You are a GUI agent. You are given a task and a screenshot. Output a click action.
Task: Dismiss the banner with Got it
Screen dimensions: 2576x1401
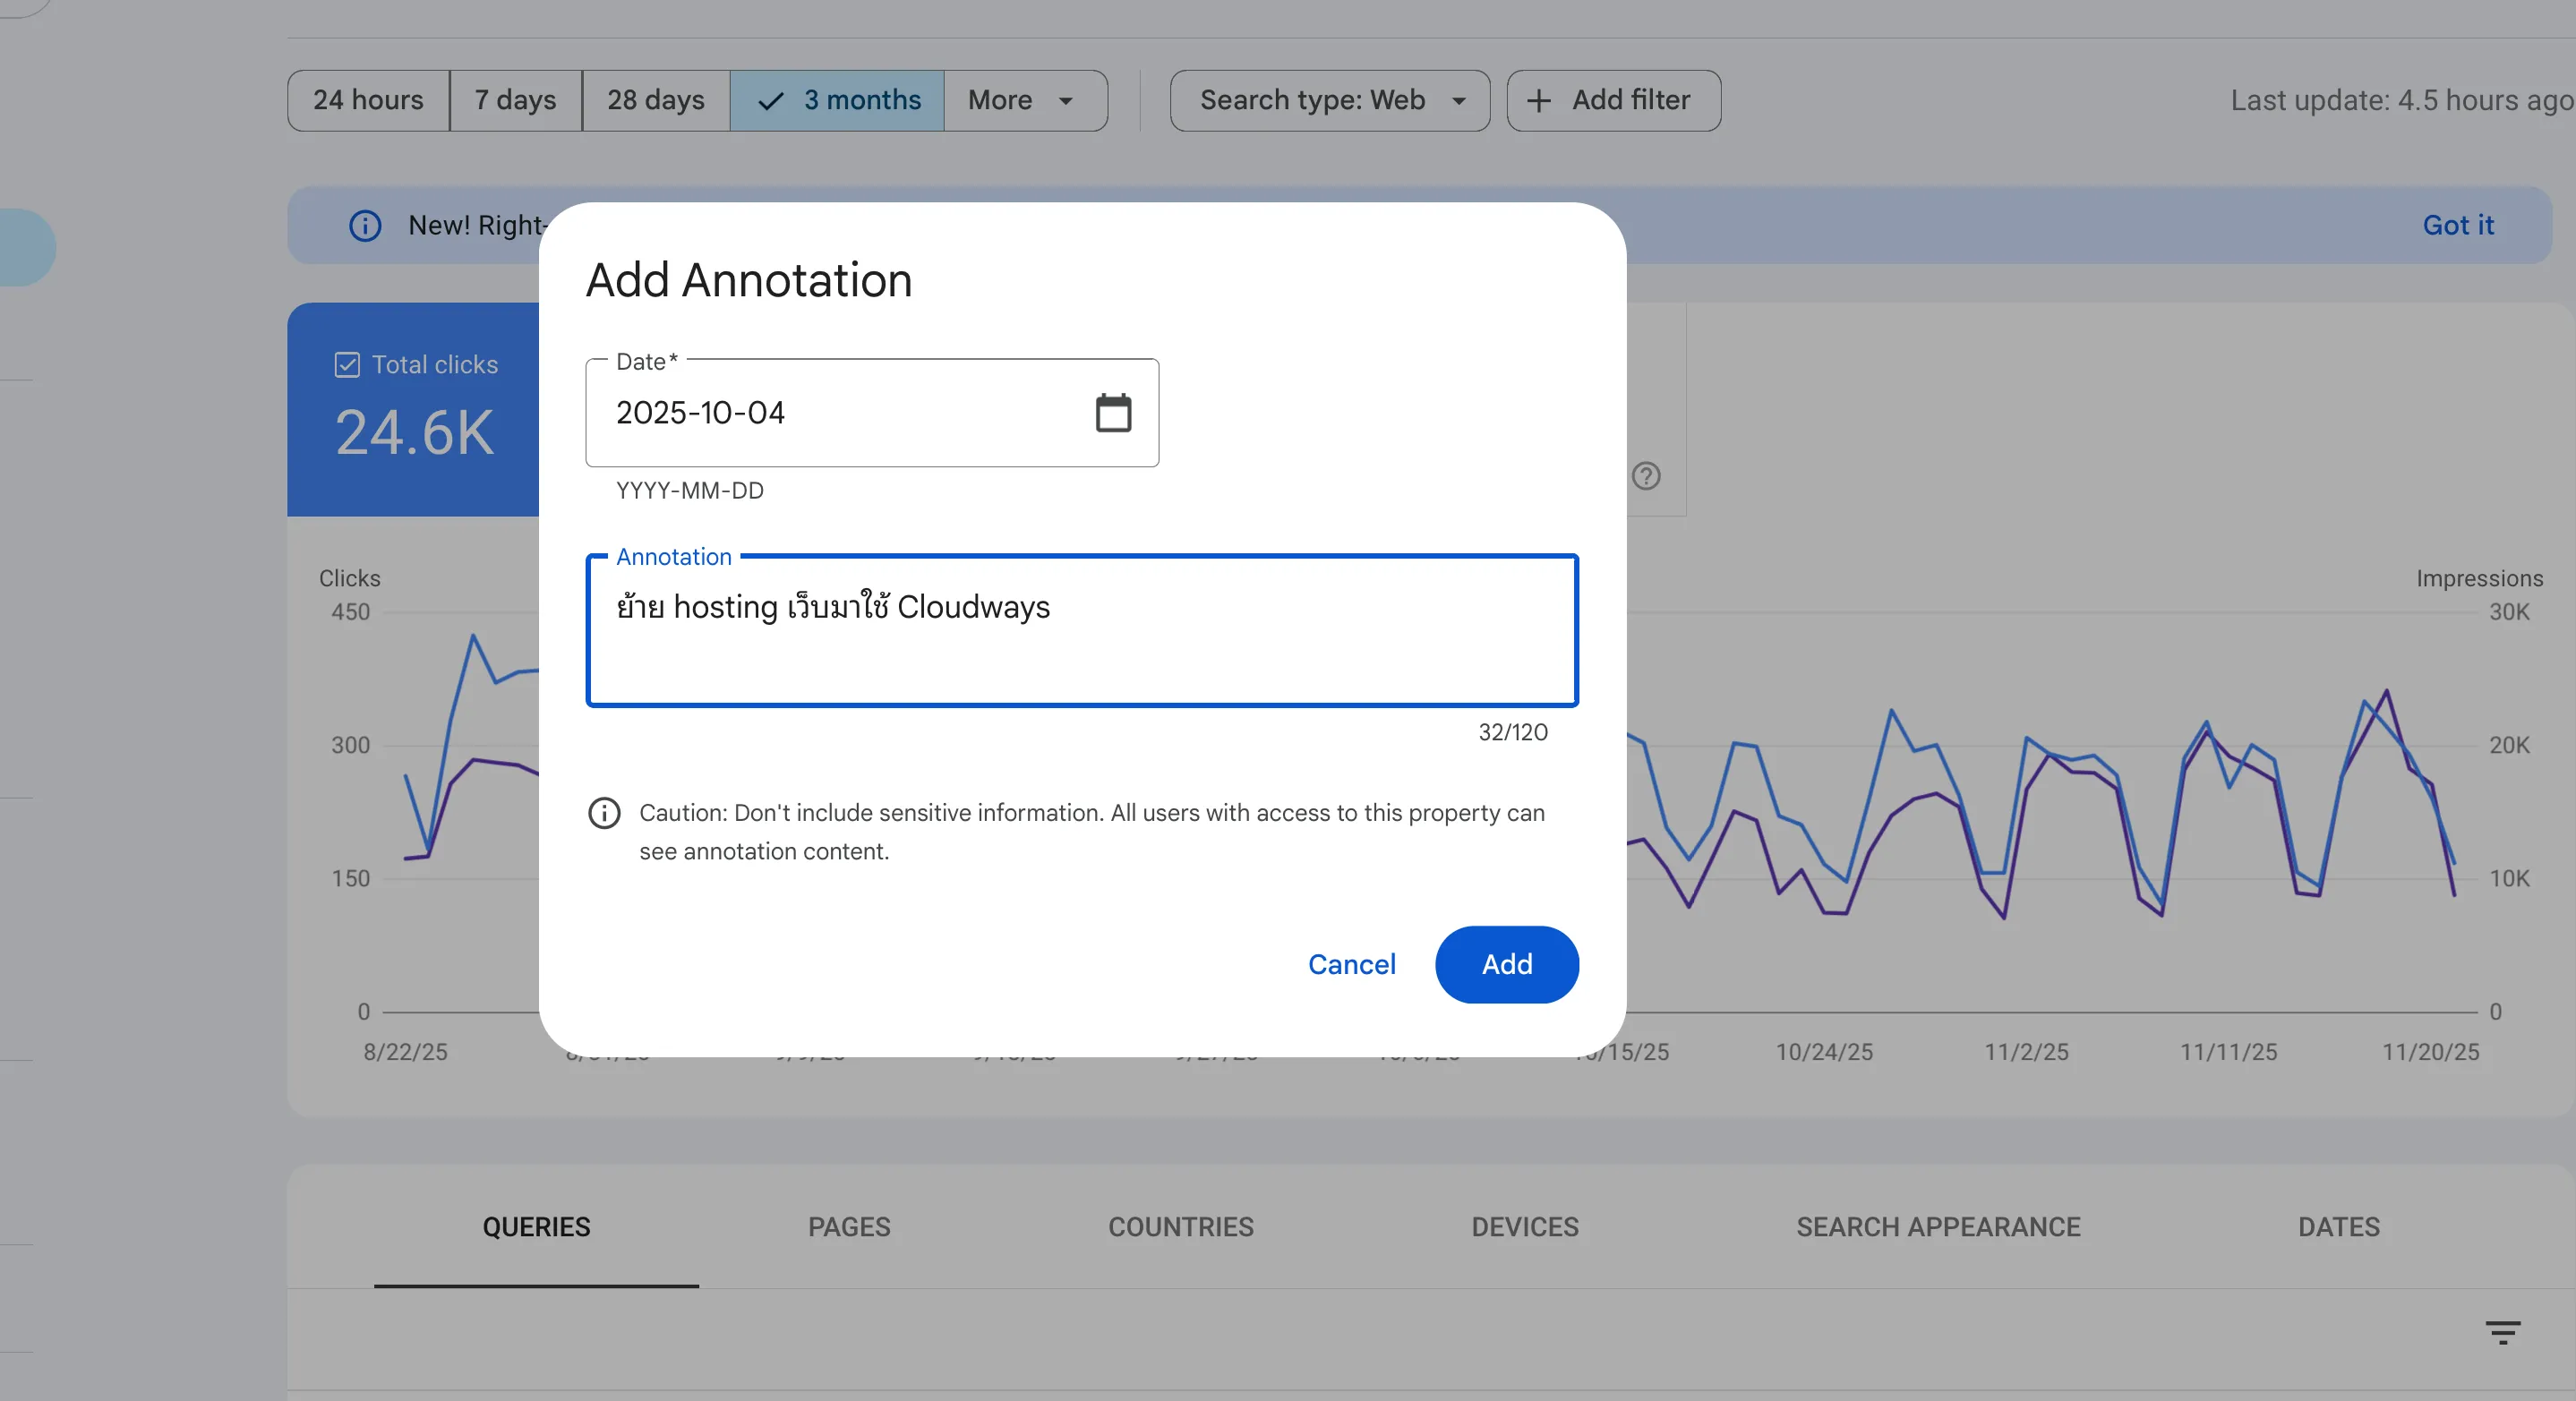click(x=2458, y=225)
